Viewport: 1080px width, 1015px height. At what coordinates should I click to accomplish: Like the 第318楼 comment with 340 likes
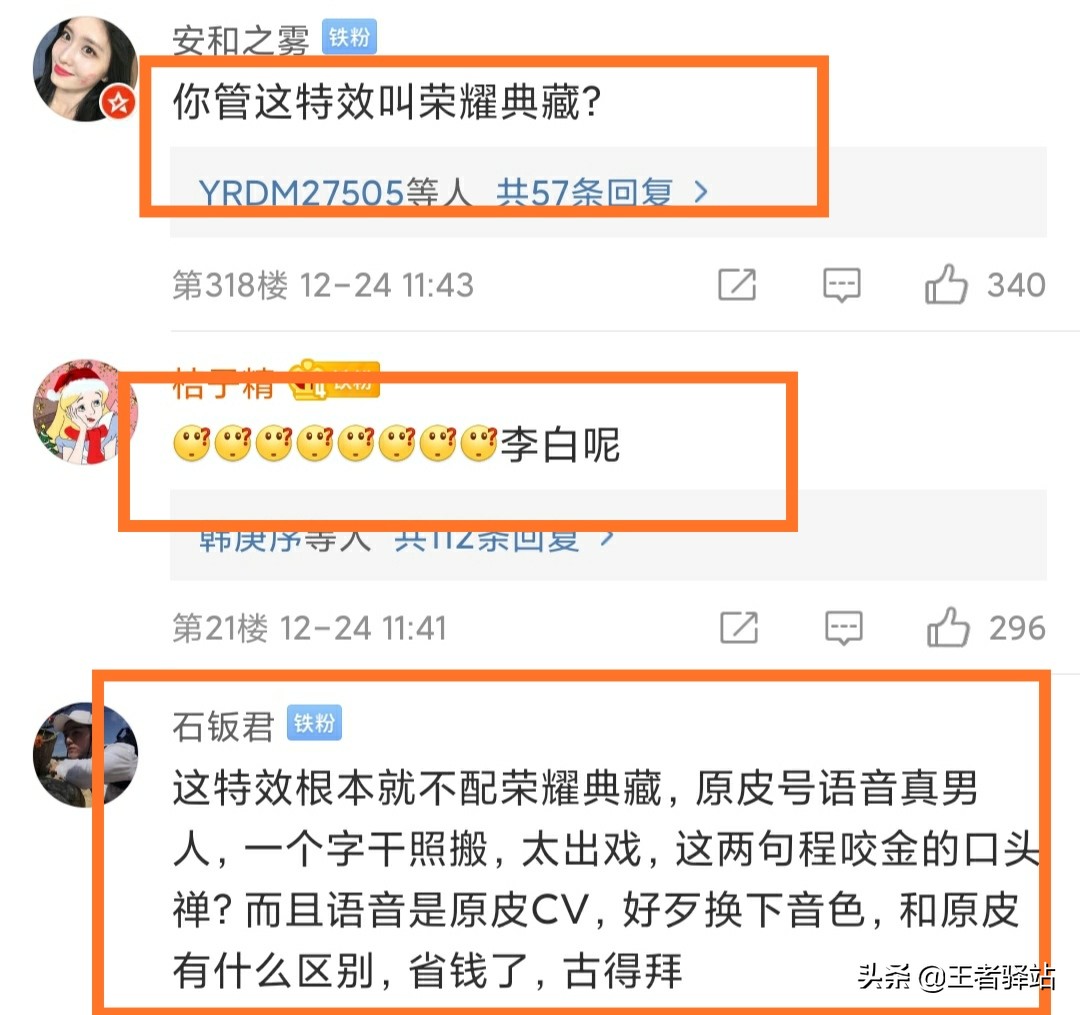tap(946, 284)
